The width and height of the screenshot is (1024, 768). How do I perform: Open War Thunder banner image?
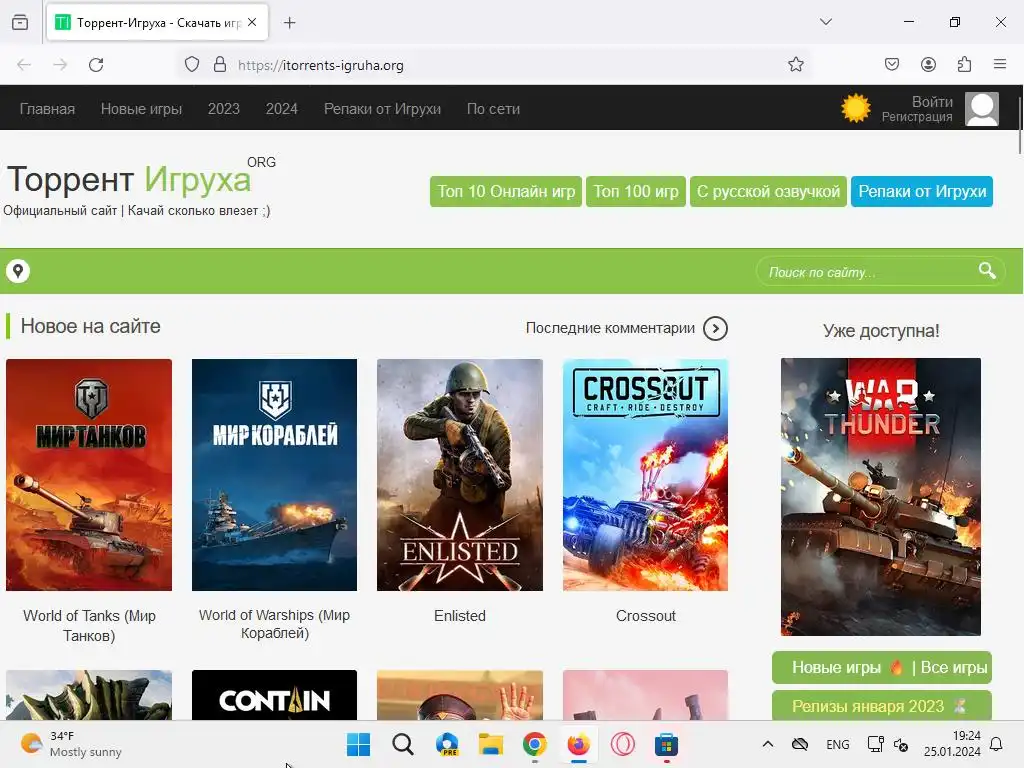(881, 496)
